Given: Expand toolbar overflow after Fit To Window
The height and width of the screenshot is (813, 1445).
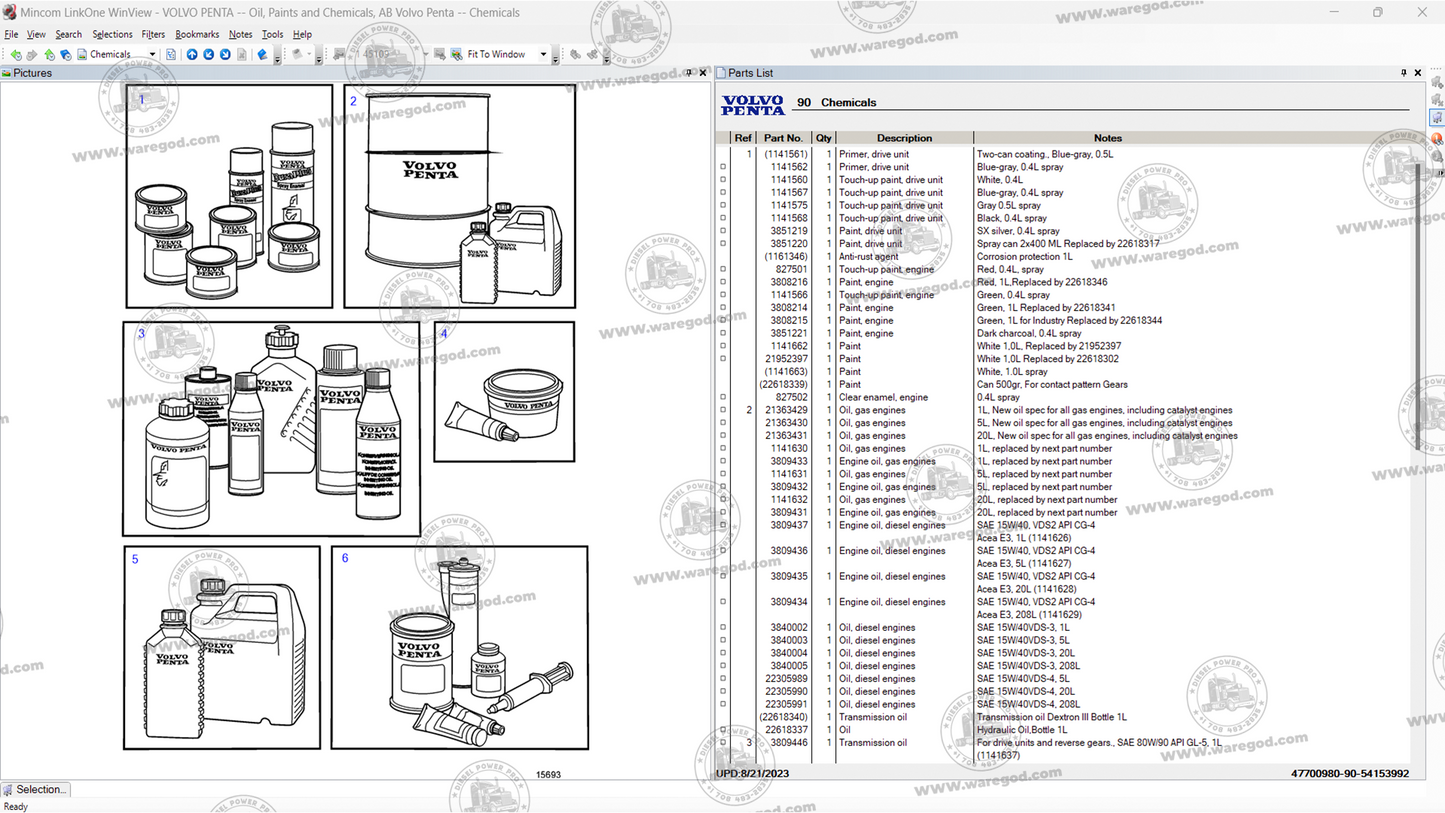Looking at the screenshot, I should click(555, 57).
